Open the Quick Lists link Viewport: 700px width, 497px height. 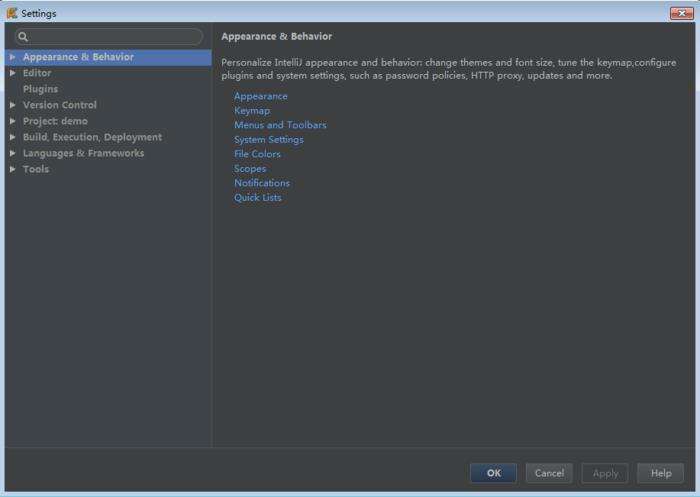coord(258,198)
